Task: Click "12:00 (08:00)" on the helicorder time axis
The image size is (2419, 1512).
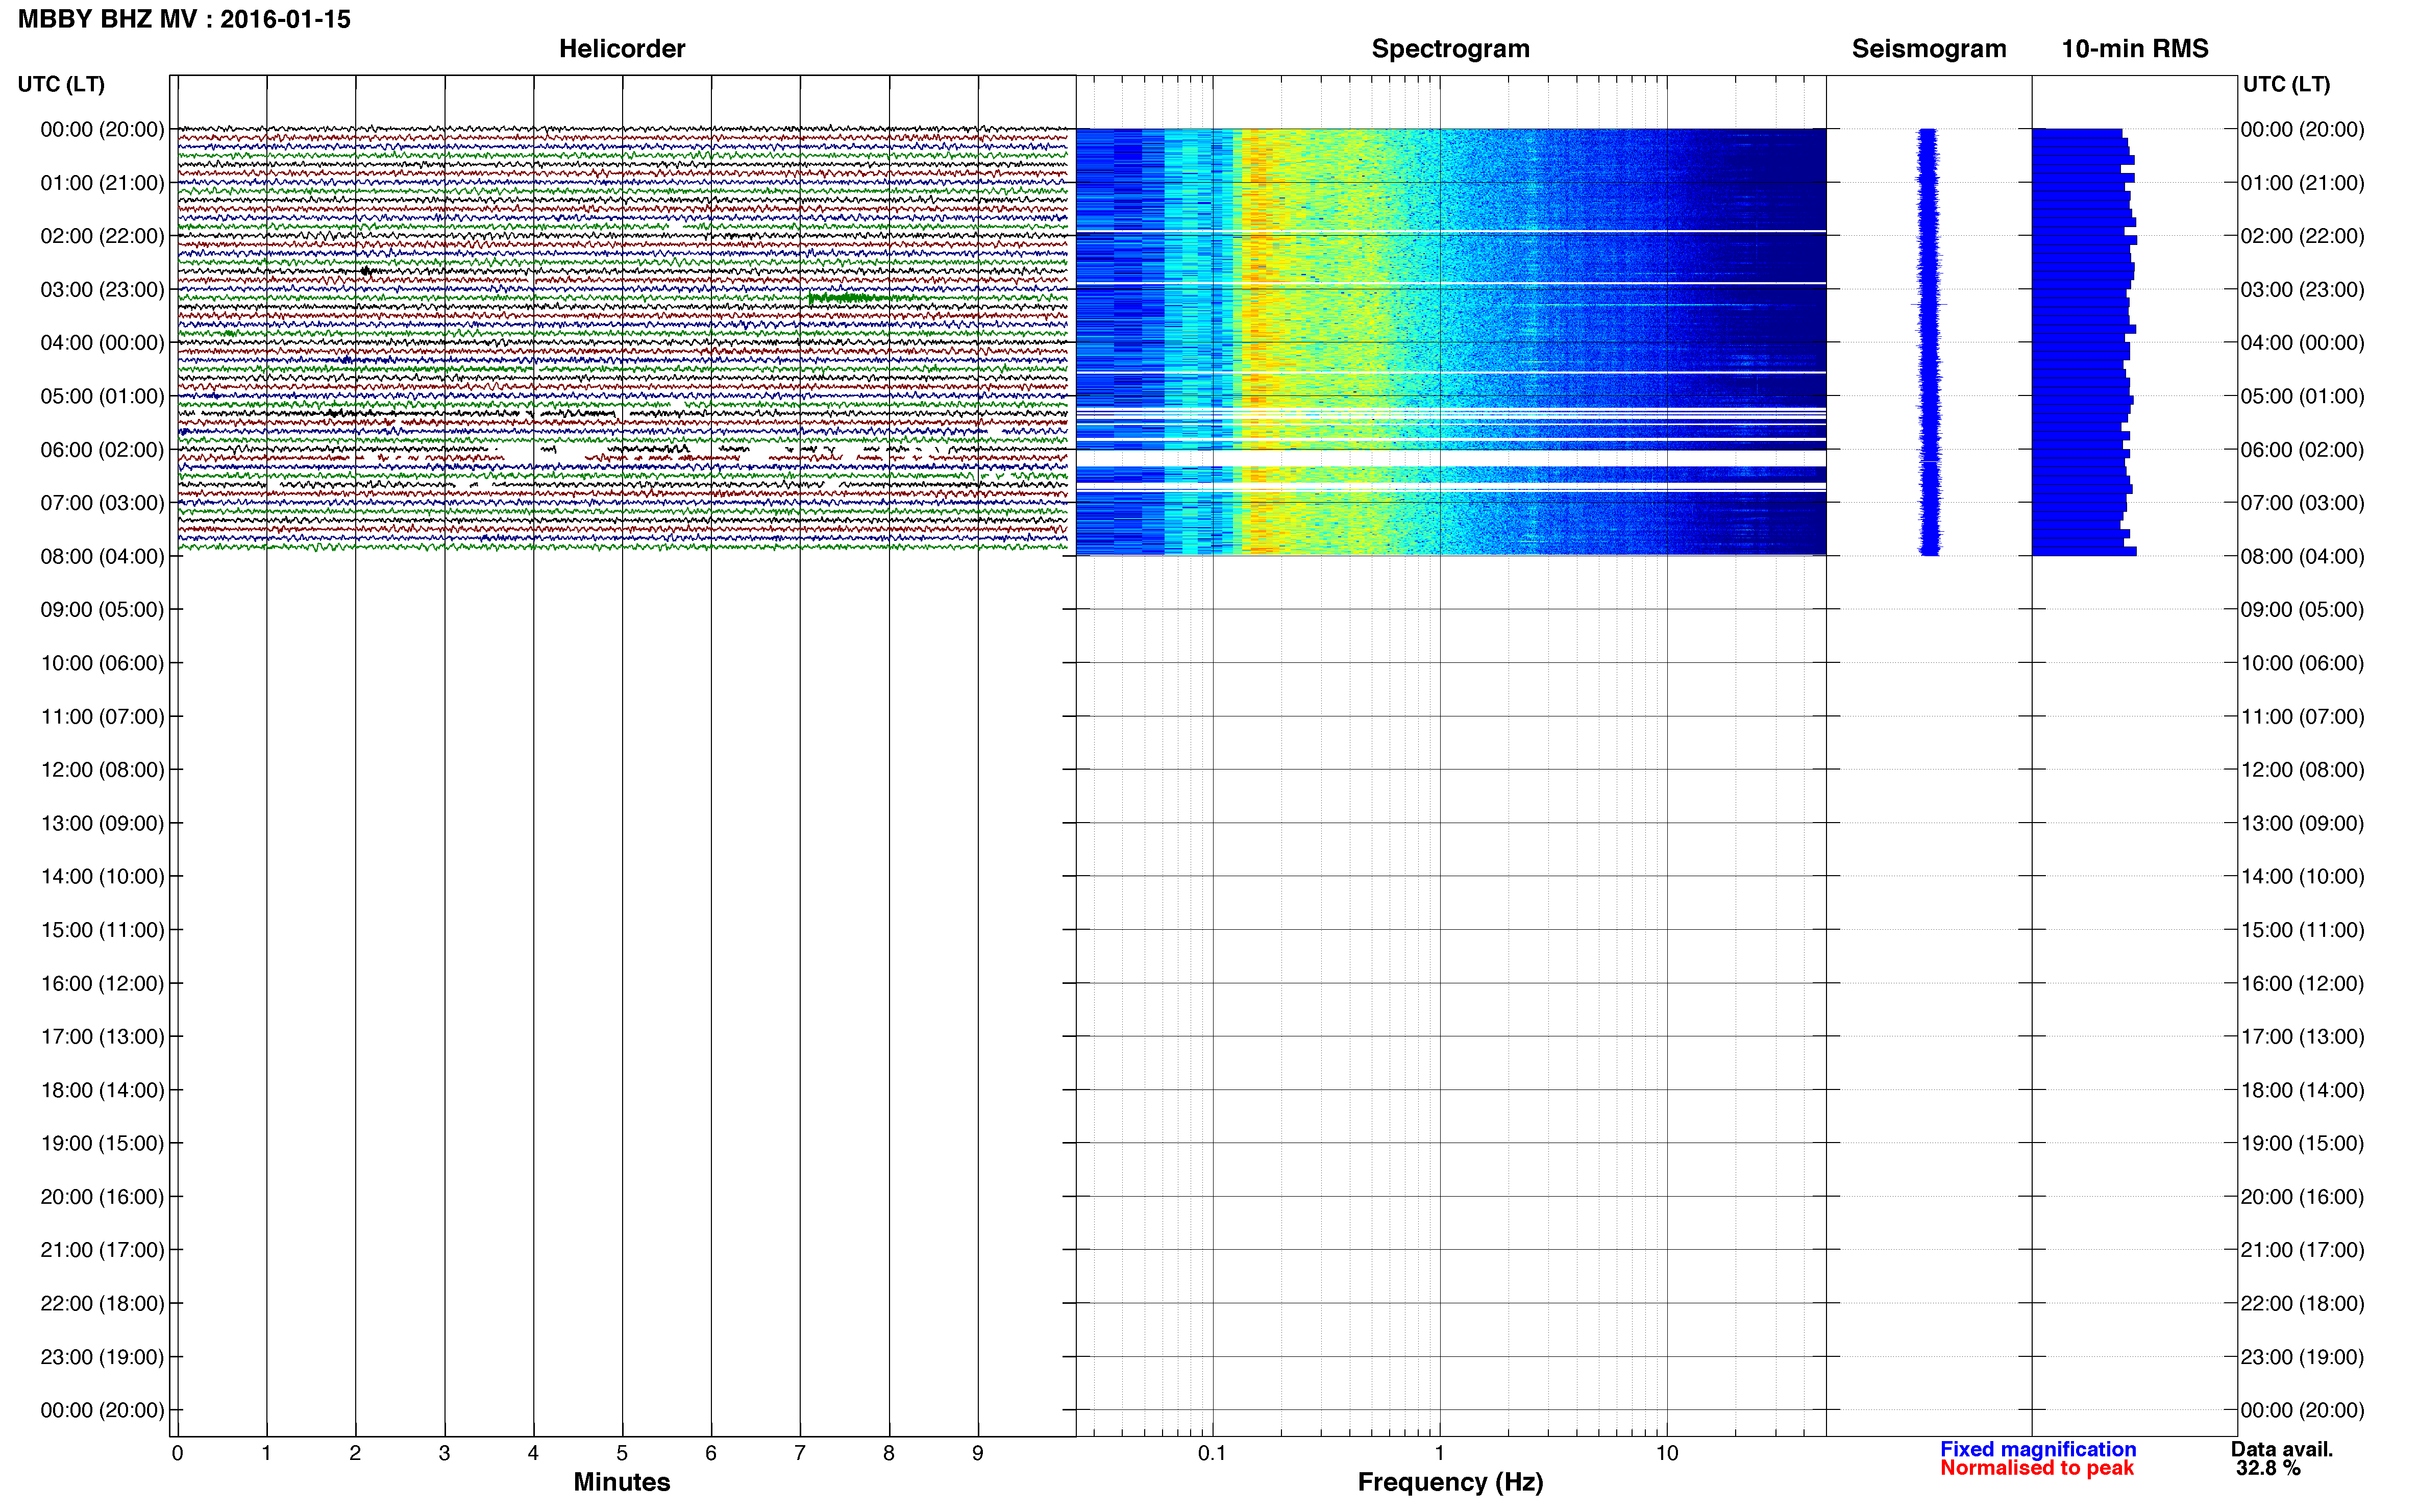Action: coord(102,769)
